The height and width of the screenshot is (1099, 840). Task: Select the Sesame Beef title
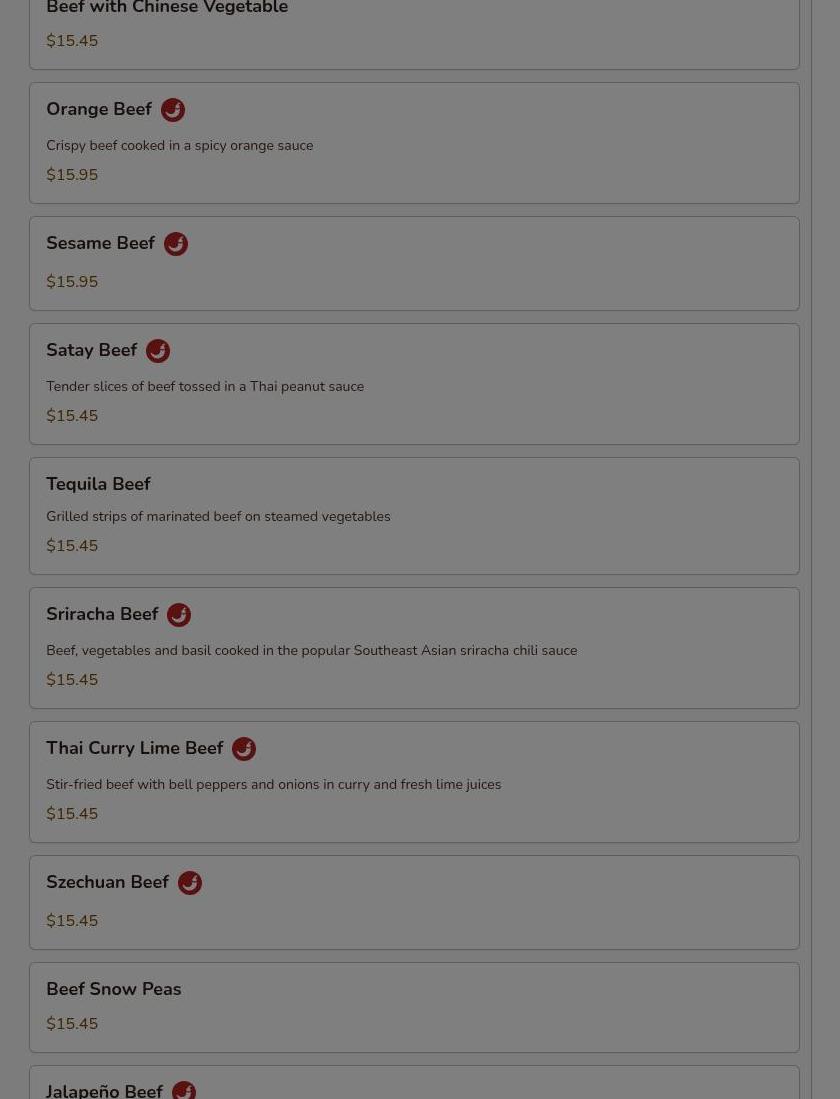coord(100,243)
